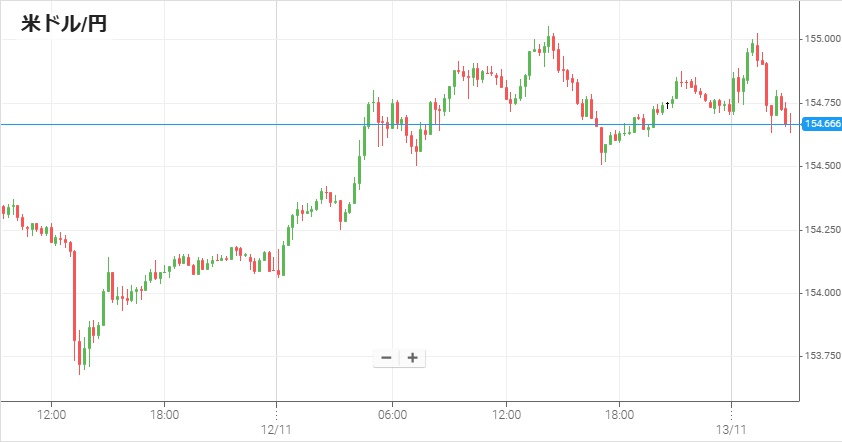This screenshot has height=442, width=842.
Task: Click the 12/11 date marker on time axis
Action: tap(276, 428)
